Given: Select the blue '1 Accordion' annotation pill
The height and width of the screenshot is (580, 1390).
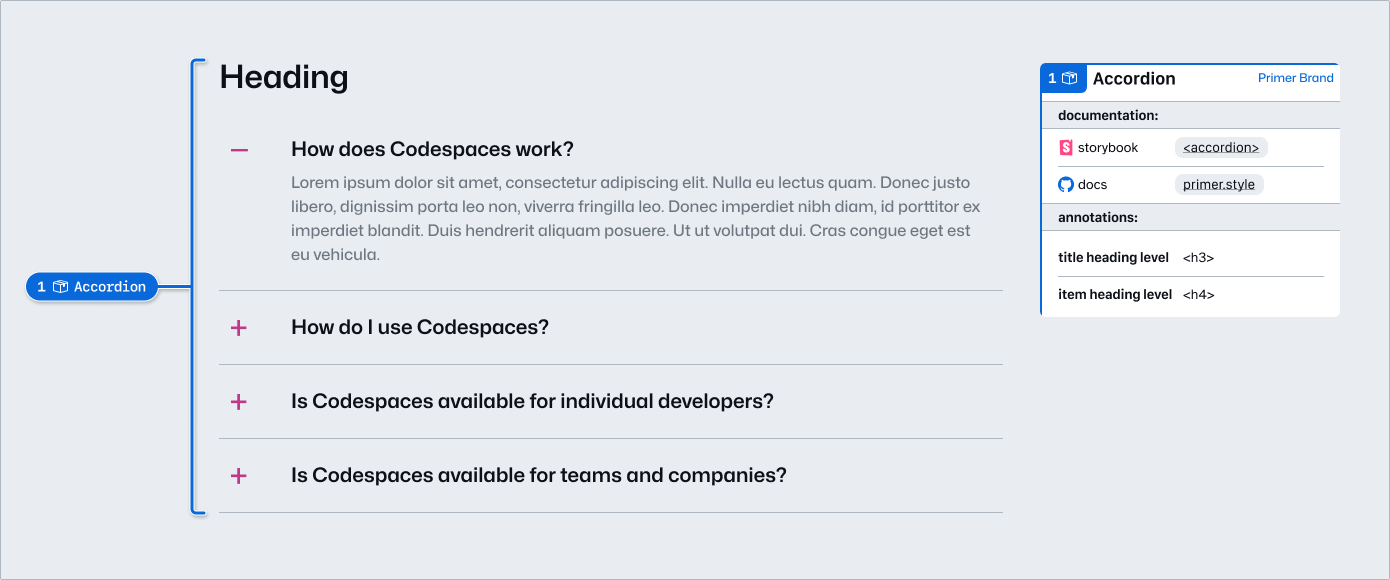Looking at the screenshot, I should click(92, 287).
